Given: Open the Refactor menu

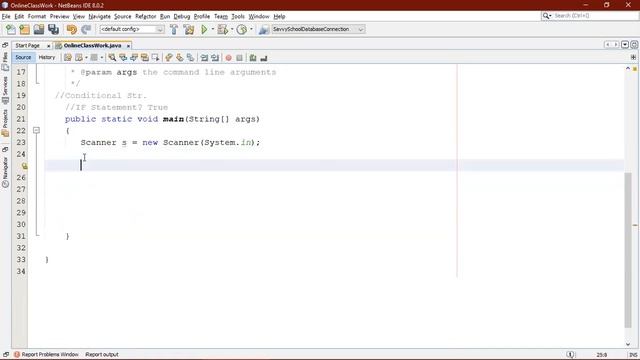Looking at the screenshot, I should point(146,16).
